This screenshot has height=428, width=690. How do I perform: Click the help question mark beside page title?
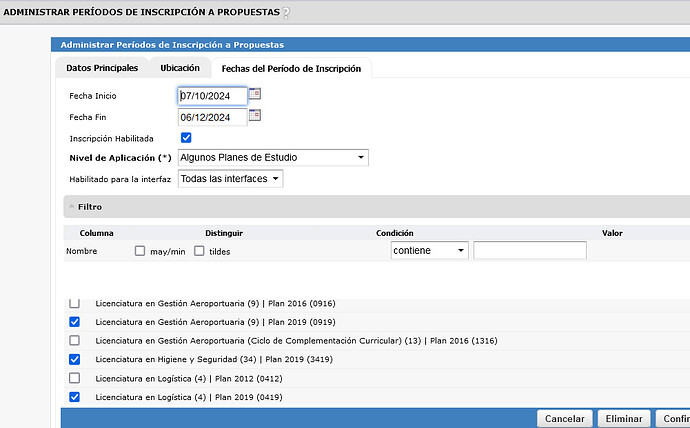pyautogui.click(x=286, y=12)
